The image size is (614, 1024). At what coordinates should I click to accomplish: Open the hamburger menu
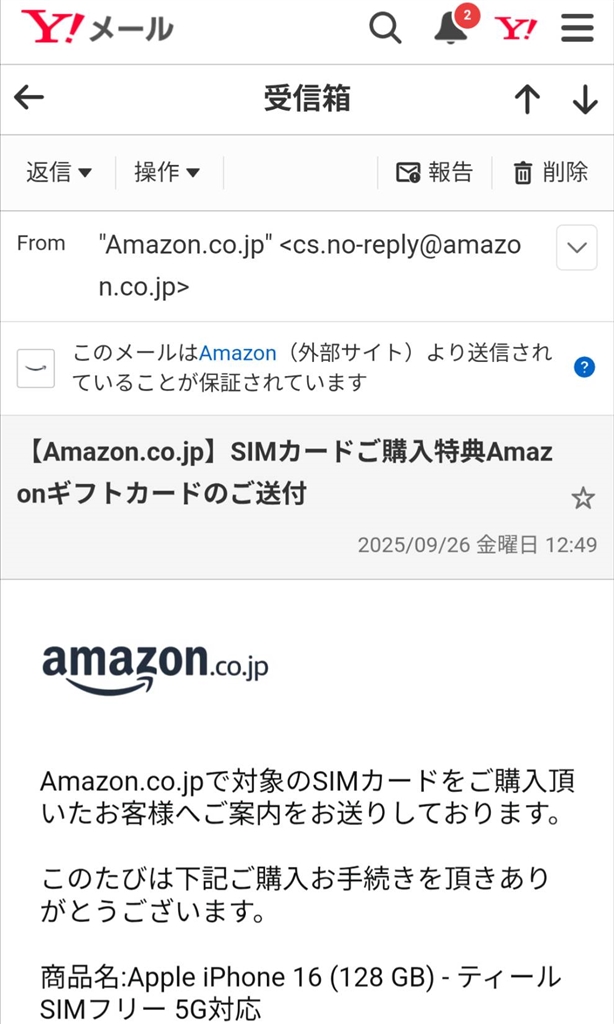pos(577,28)
